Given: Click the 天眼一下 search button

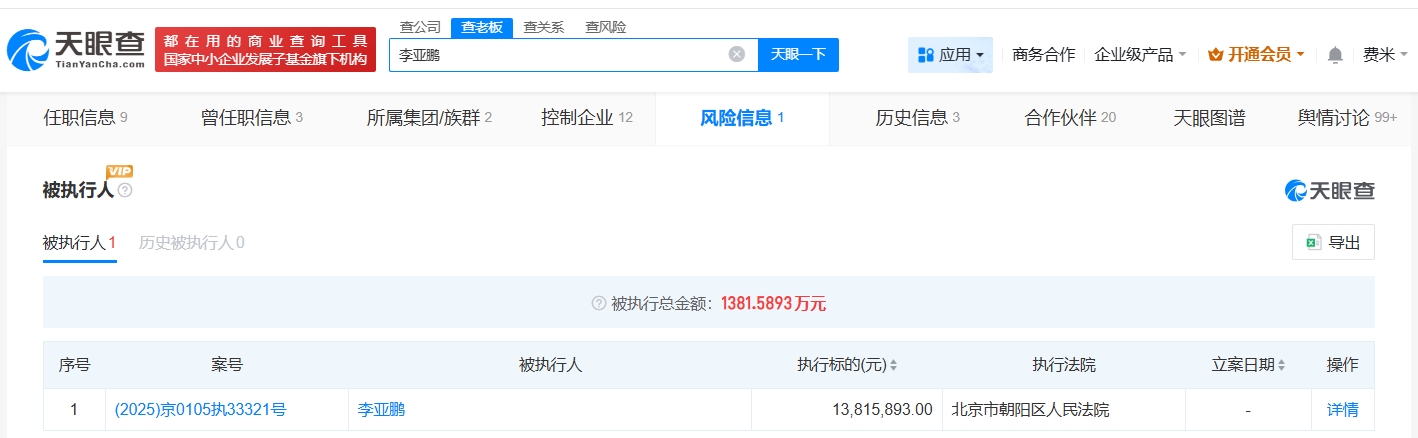Looking at the screenshot, I should pyautogui.click(x=798, y=54).
